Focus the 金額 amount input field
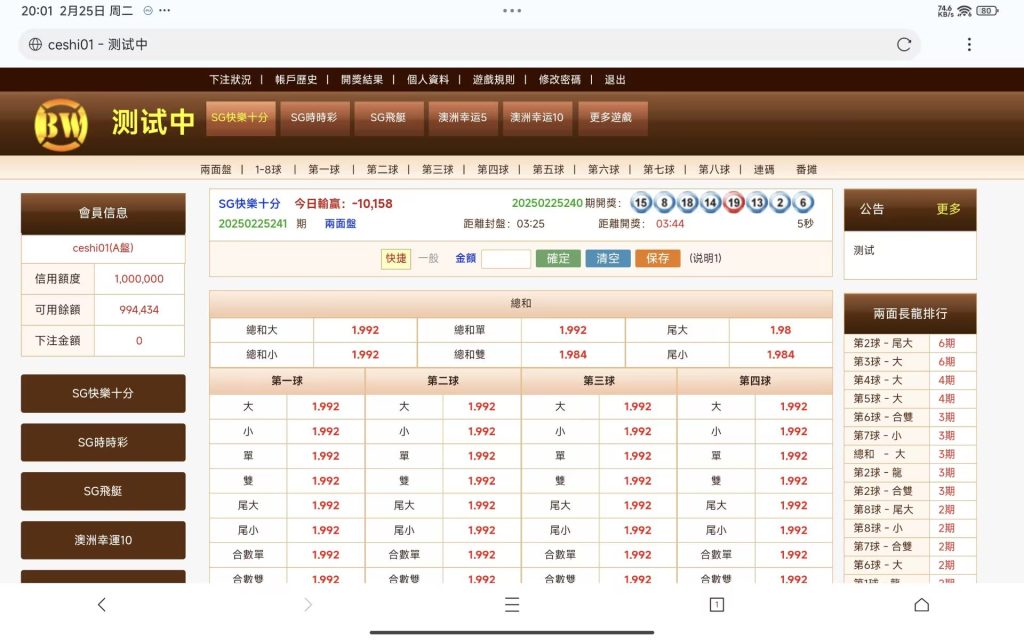 pos(506,259)
